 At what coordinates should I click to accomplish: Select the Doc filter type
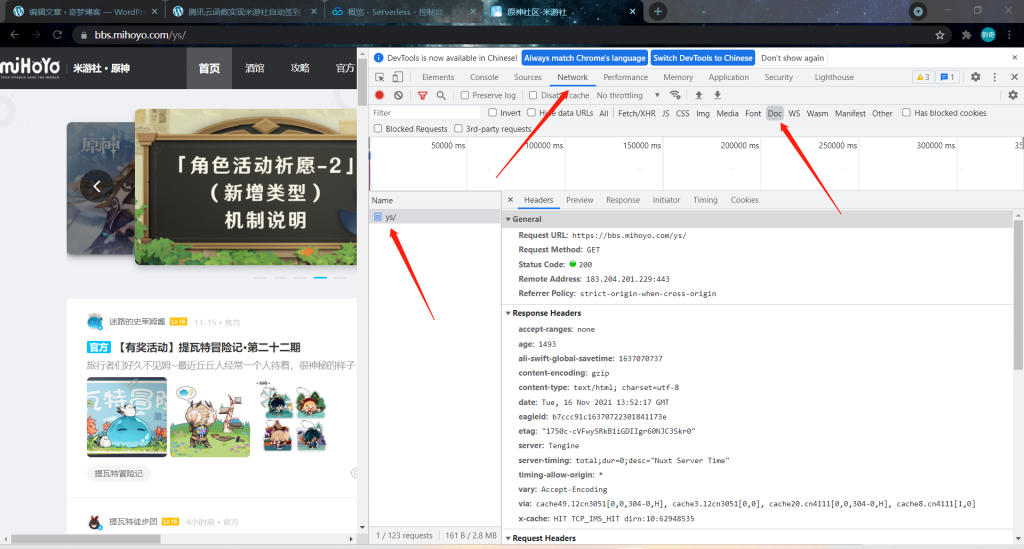(775, 113)
